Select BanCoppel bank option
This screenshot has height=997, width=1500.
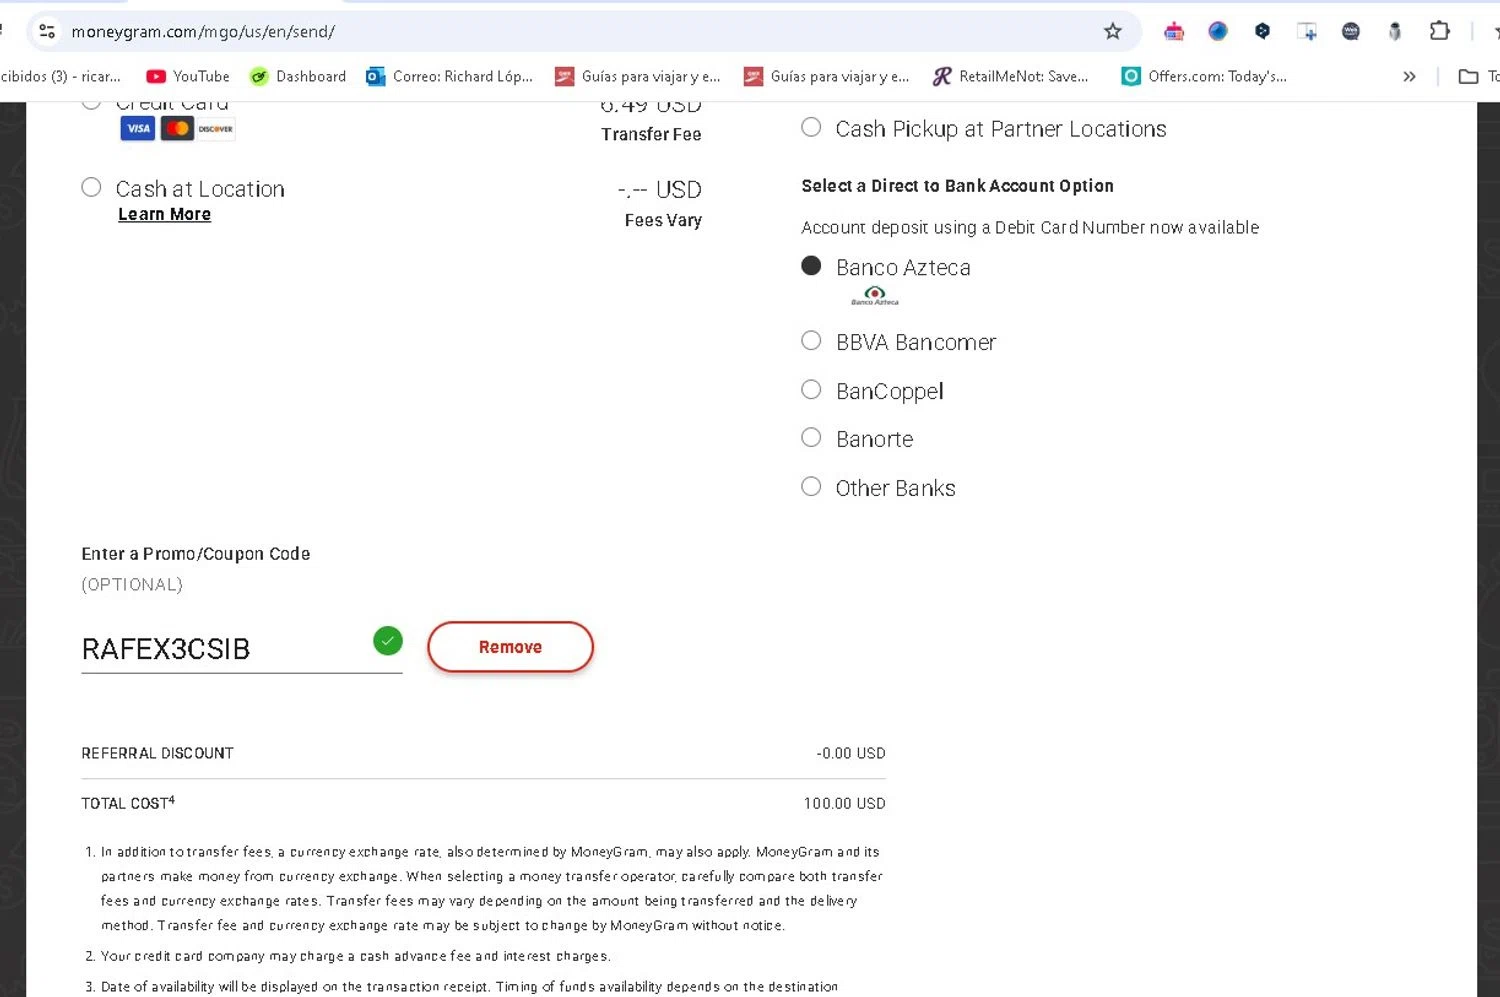click(811, 390)
